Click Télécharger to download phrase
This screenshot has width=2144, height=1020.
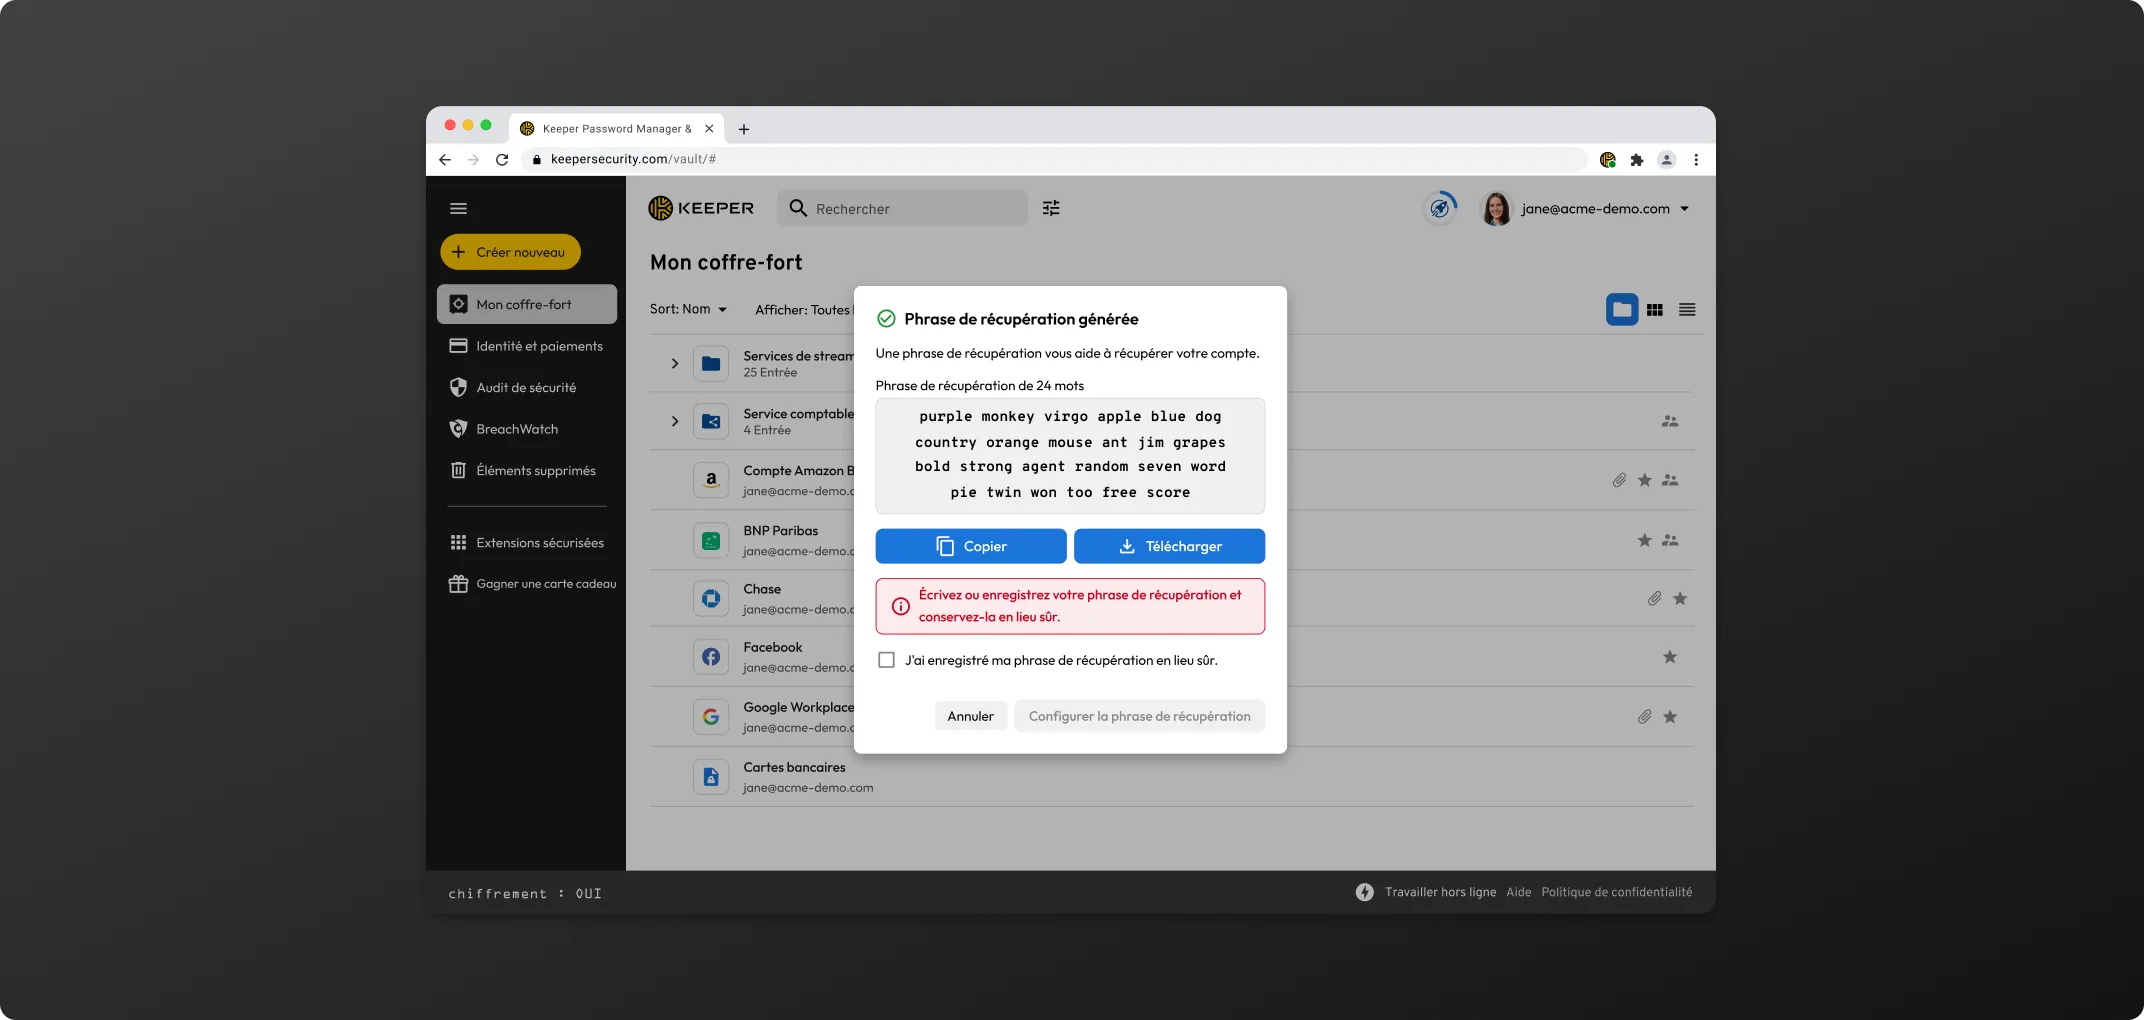[1169, 546]
